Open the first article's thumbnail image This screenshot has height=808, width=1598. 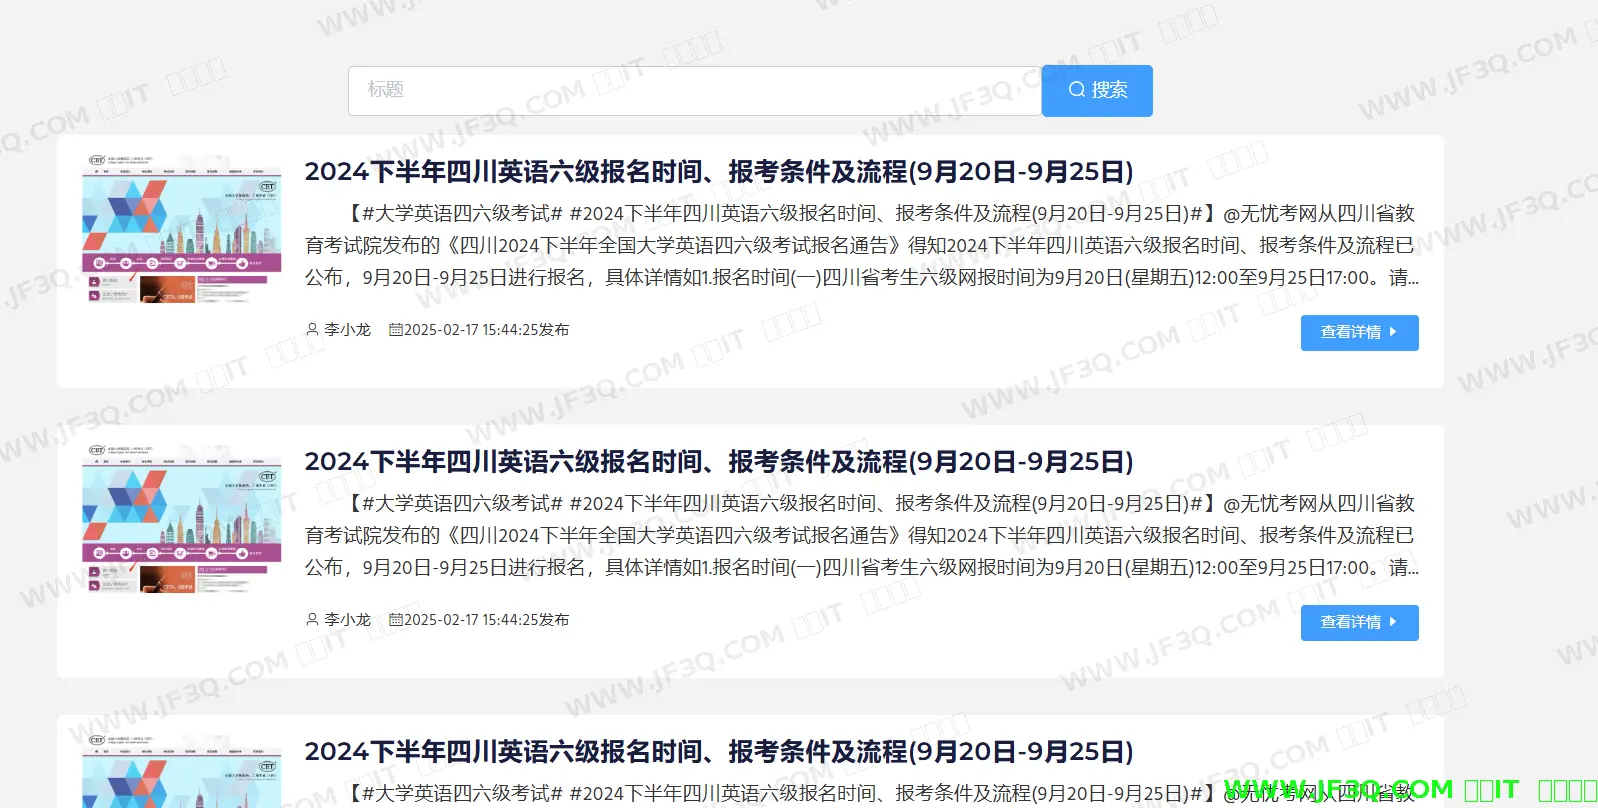point(182,230)
